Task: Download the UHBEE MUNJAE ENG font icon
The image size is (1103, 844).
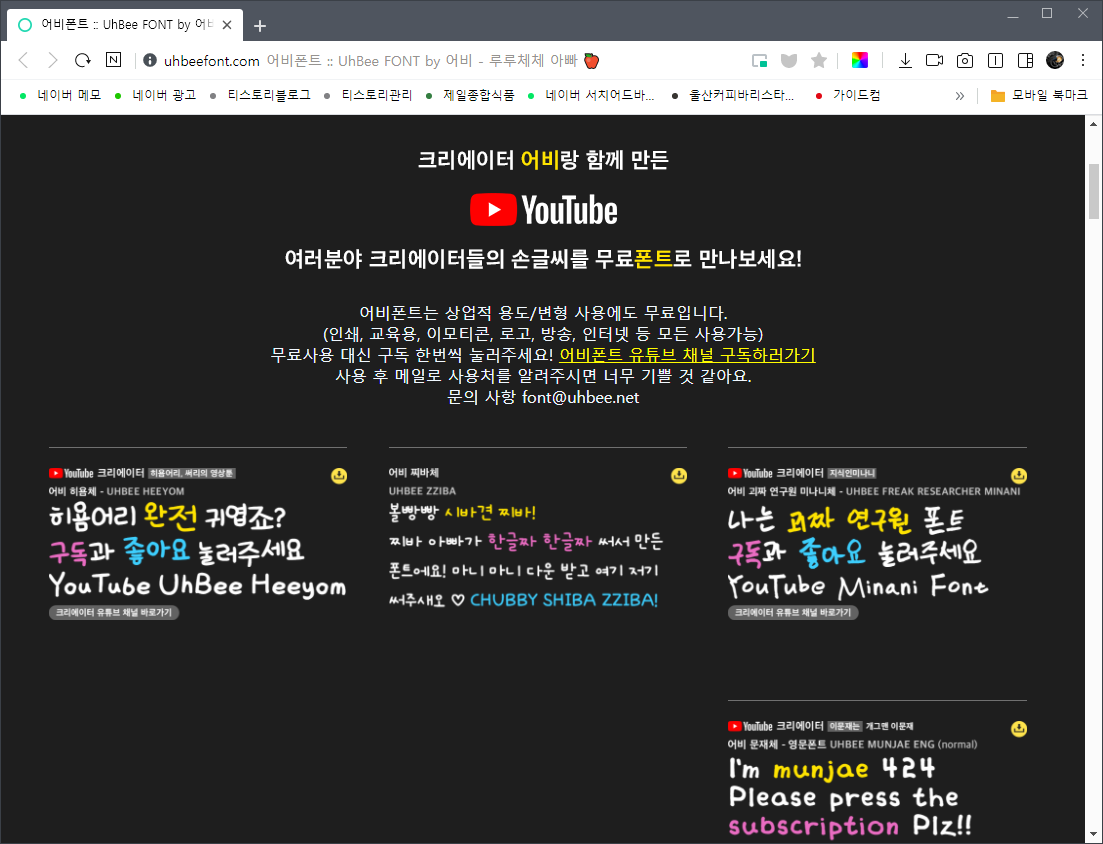Action: coord(1019,729)
